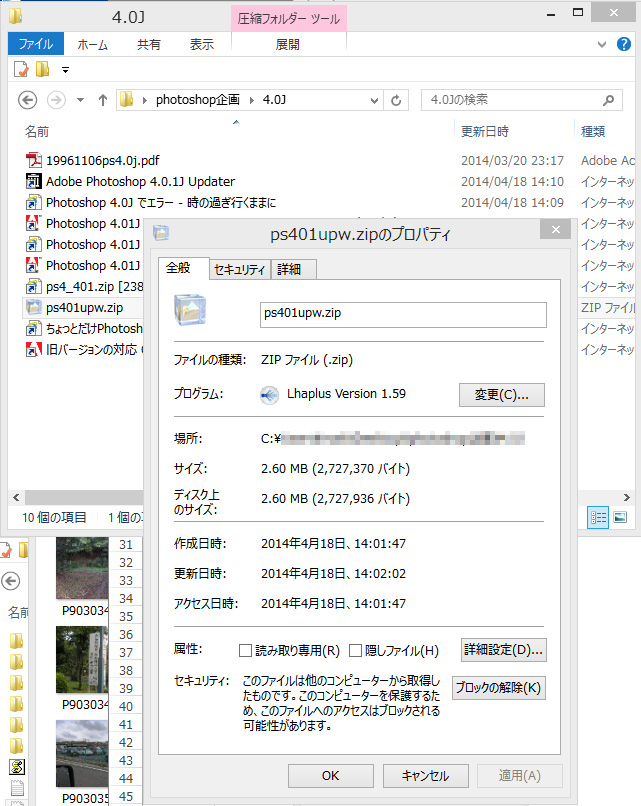Refresh the 4.0J folder view
641x806 pixels.
click(396, 100)
